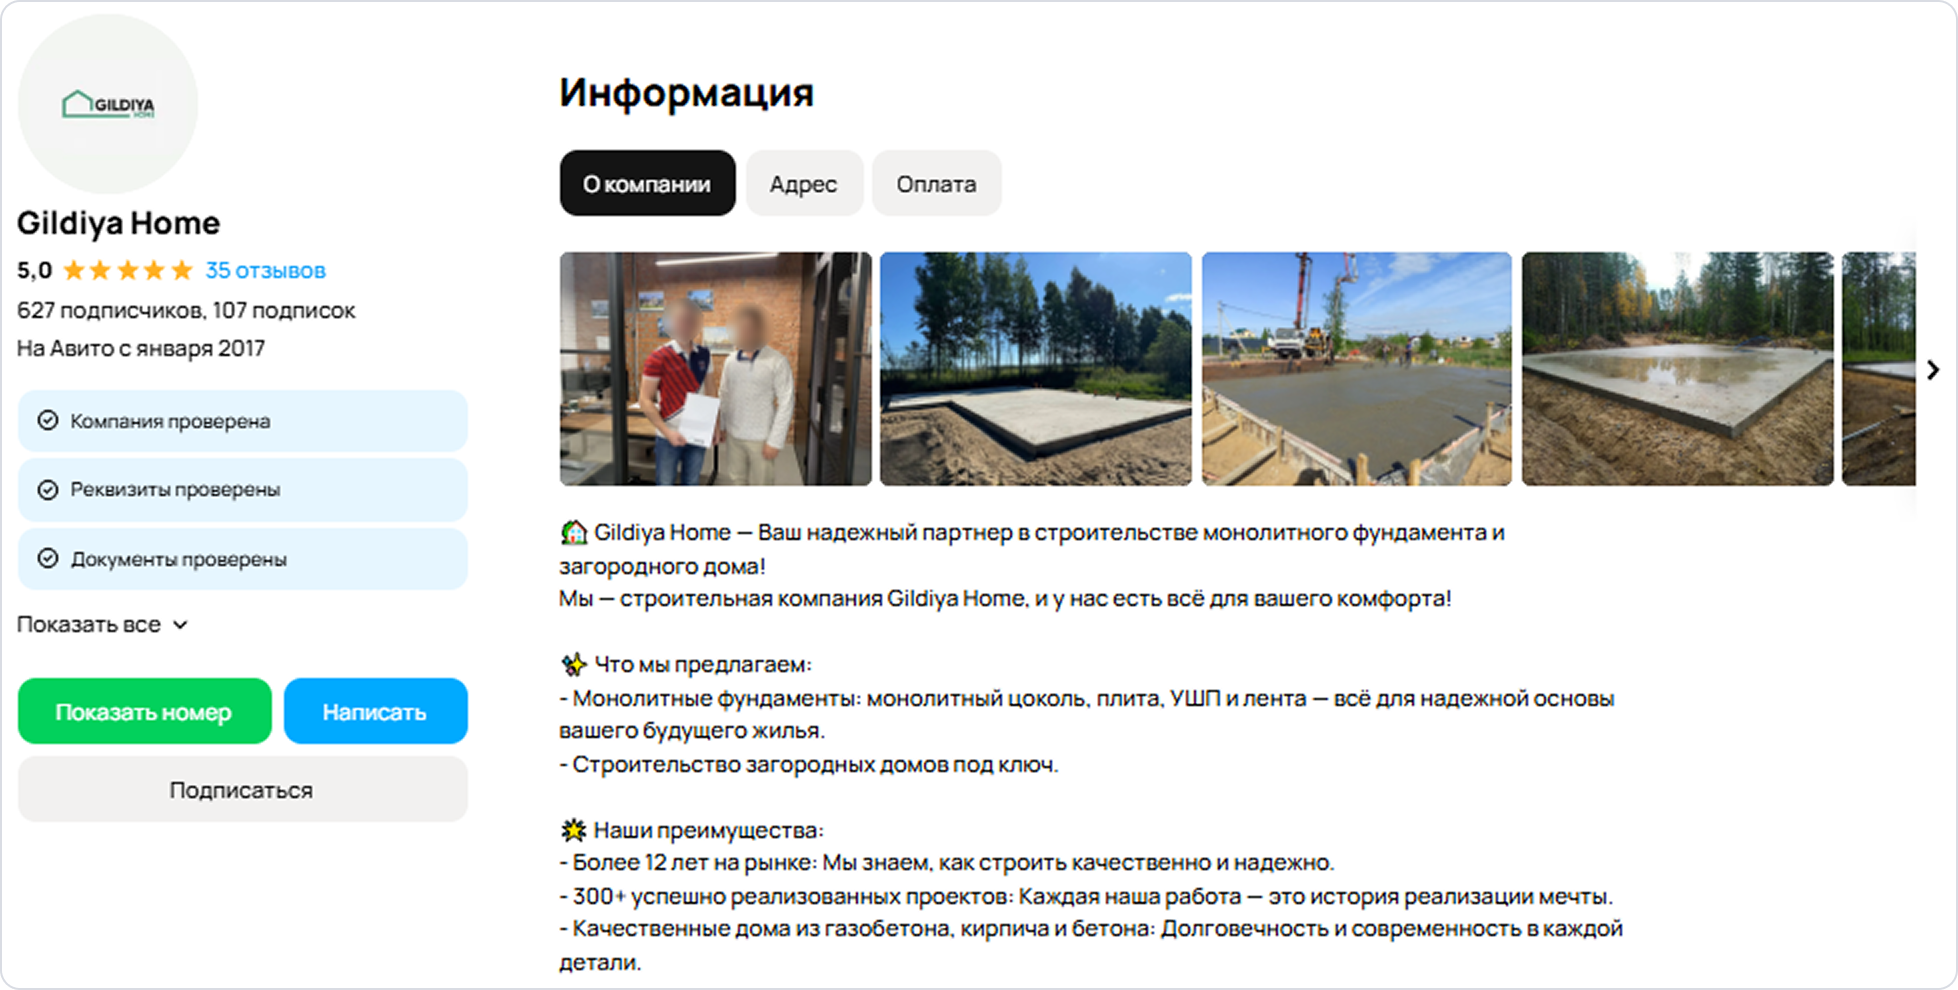Screen dimensions: 1958x990
Task: Click the gallery next arrow chevron
Action: tap(1933, 370)
